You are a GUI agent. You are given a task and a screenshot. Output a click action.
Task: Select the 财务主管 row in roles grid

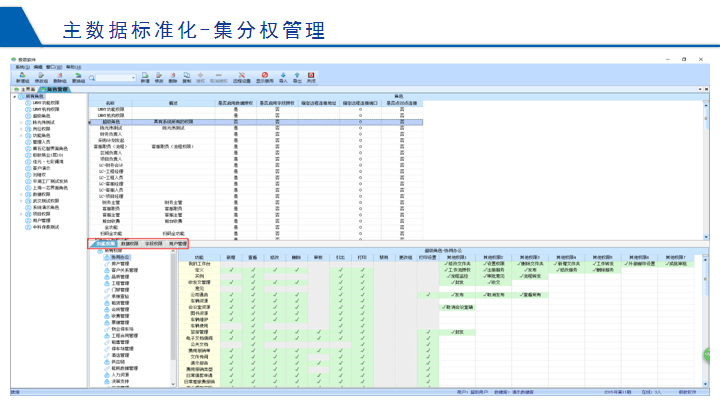(x=255, y=202)
